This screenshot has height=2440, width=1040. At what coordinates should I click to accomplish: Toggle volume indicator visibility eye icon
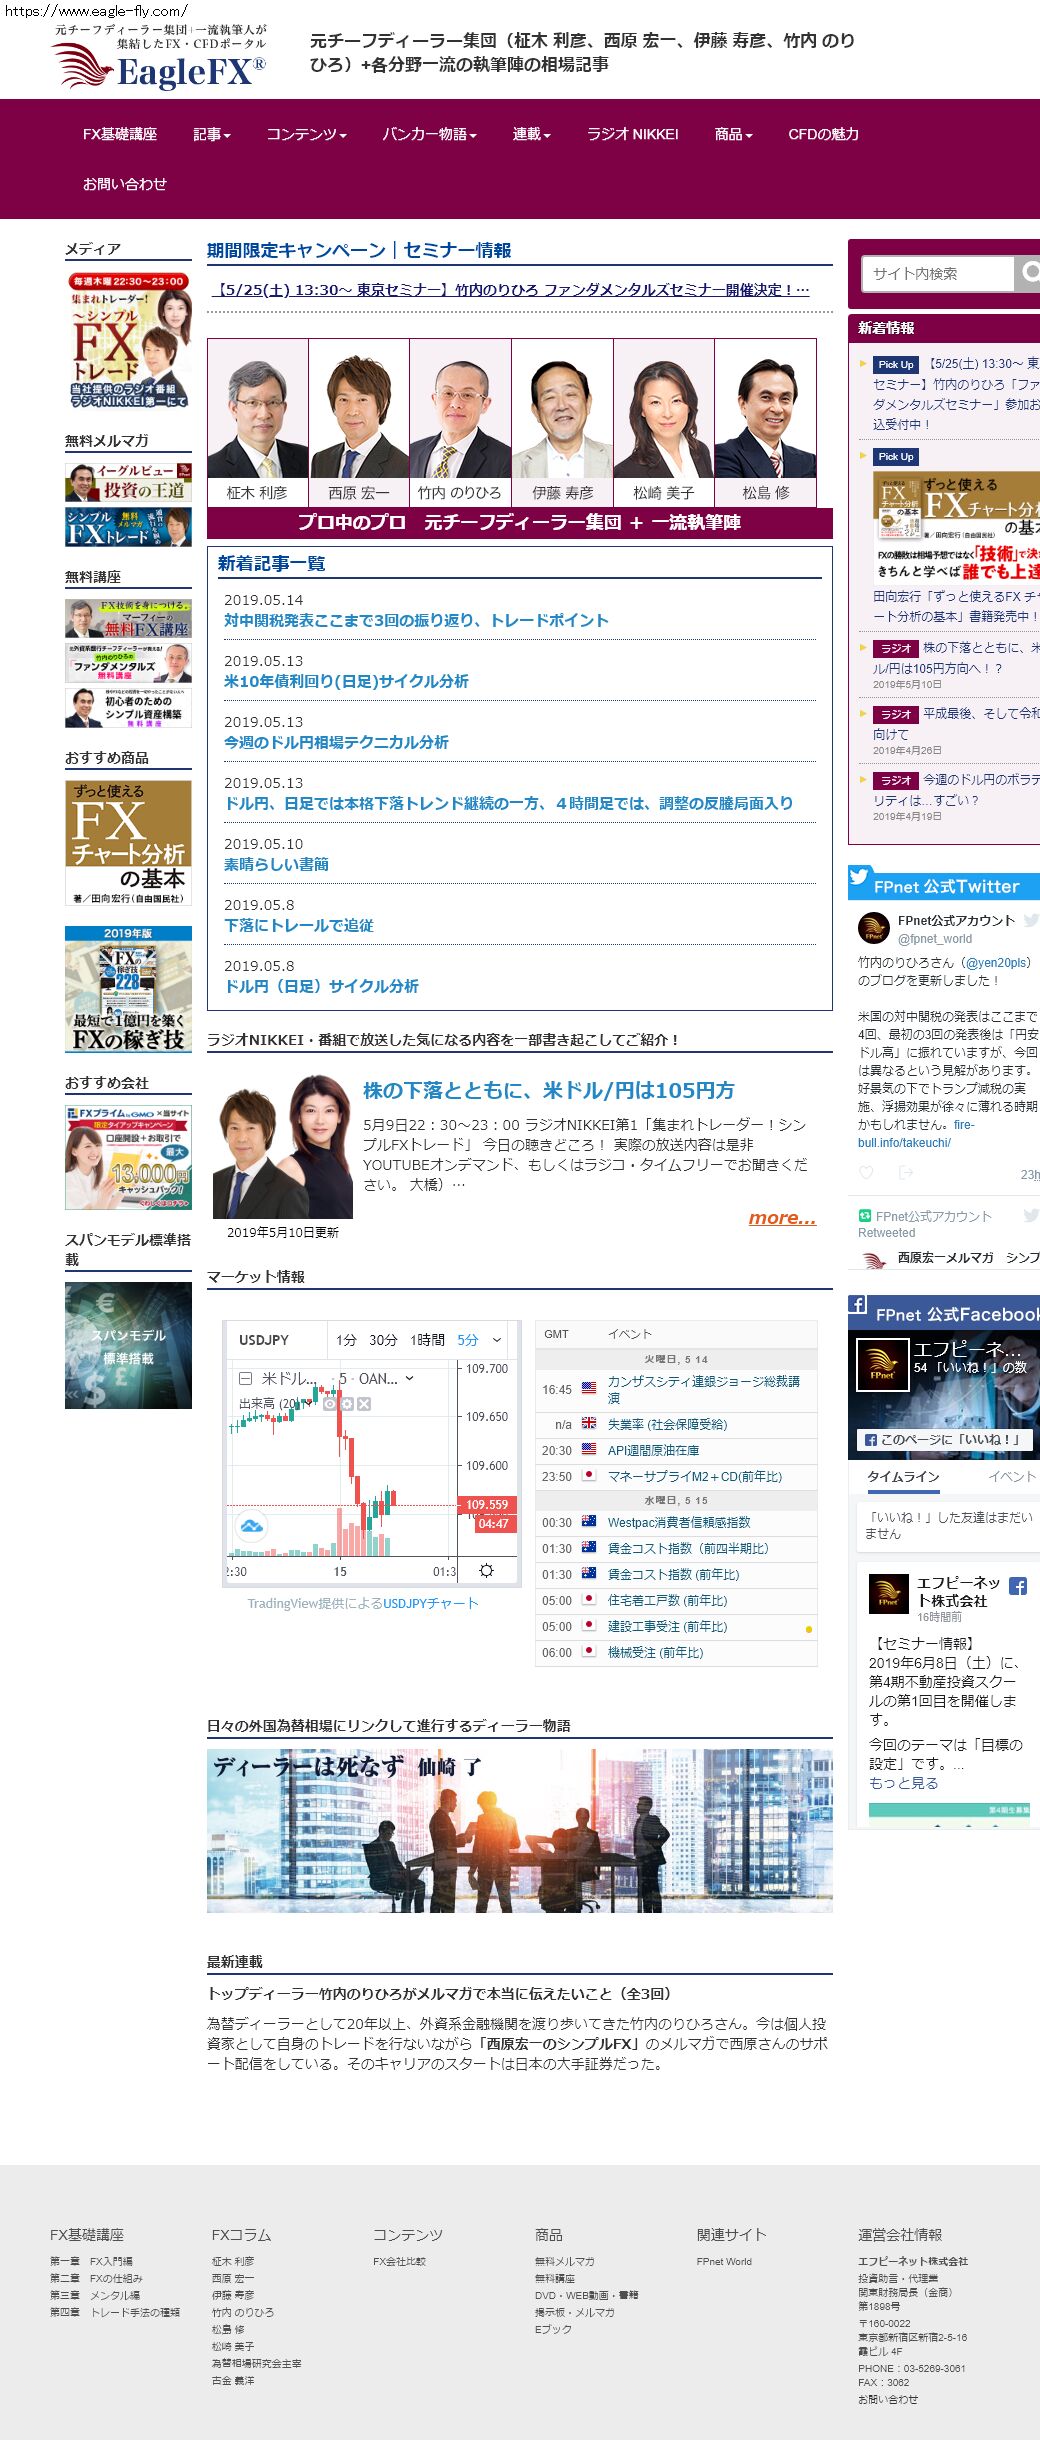click(330, 1404)
